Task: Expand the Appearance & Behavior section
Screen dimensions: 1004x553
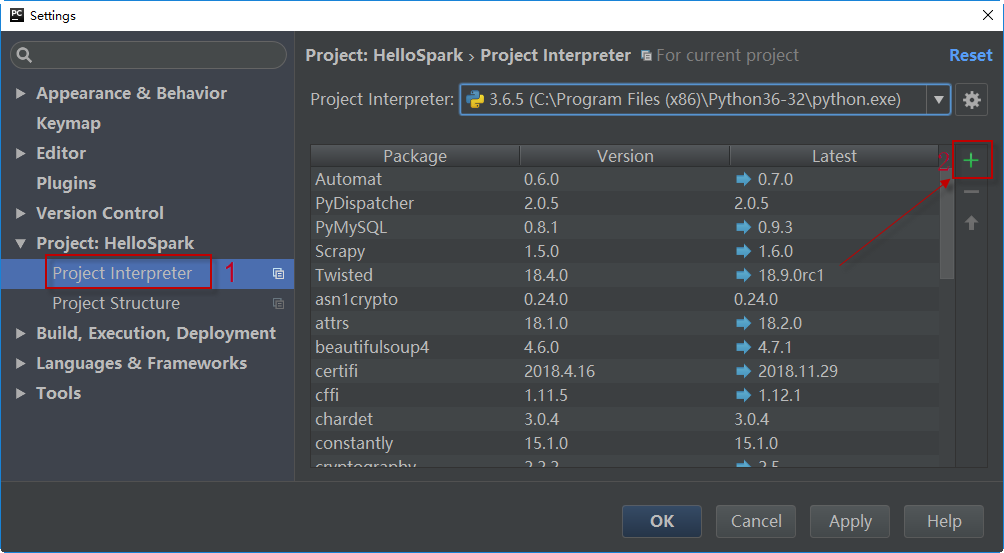Action: (x=21, y=94)
